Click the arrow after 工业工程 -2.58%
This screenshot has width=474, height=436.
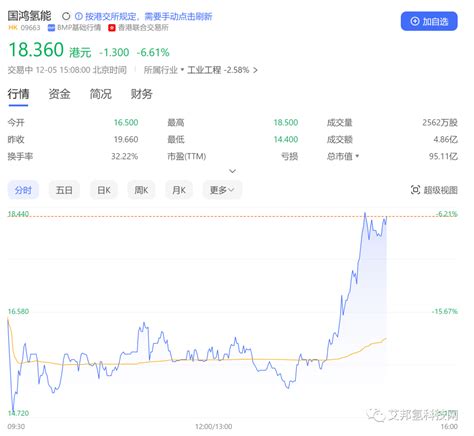[x=255, y=70]
